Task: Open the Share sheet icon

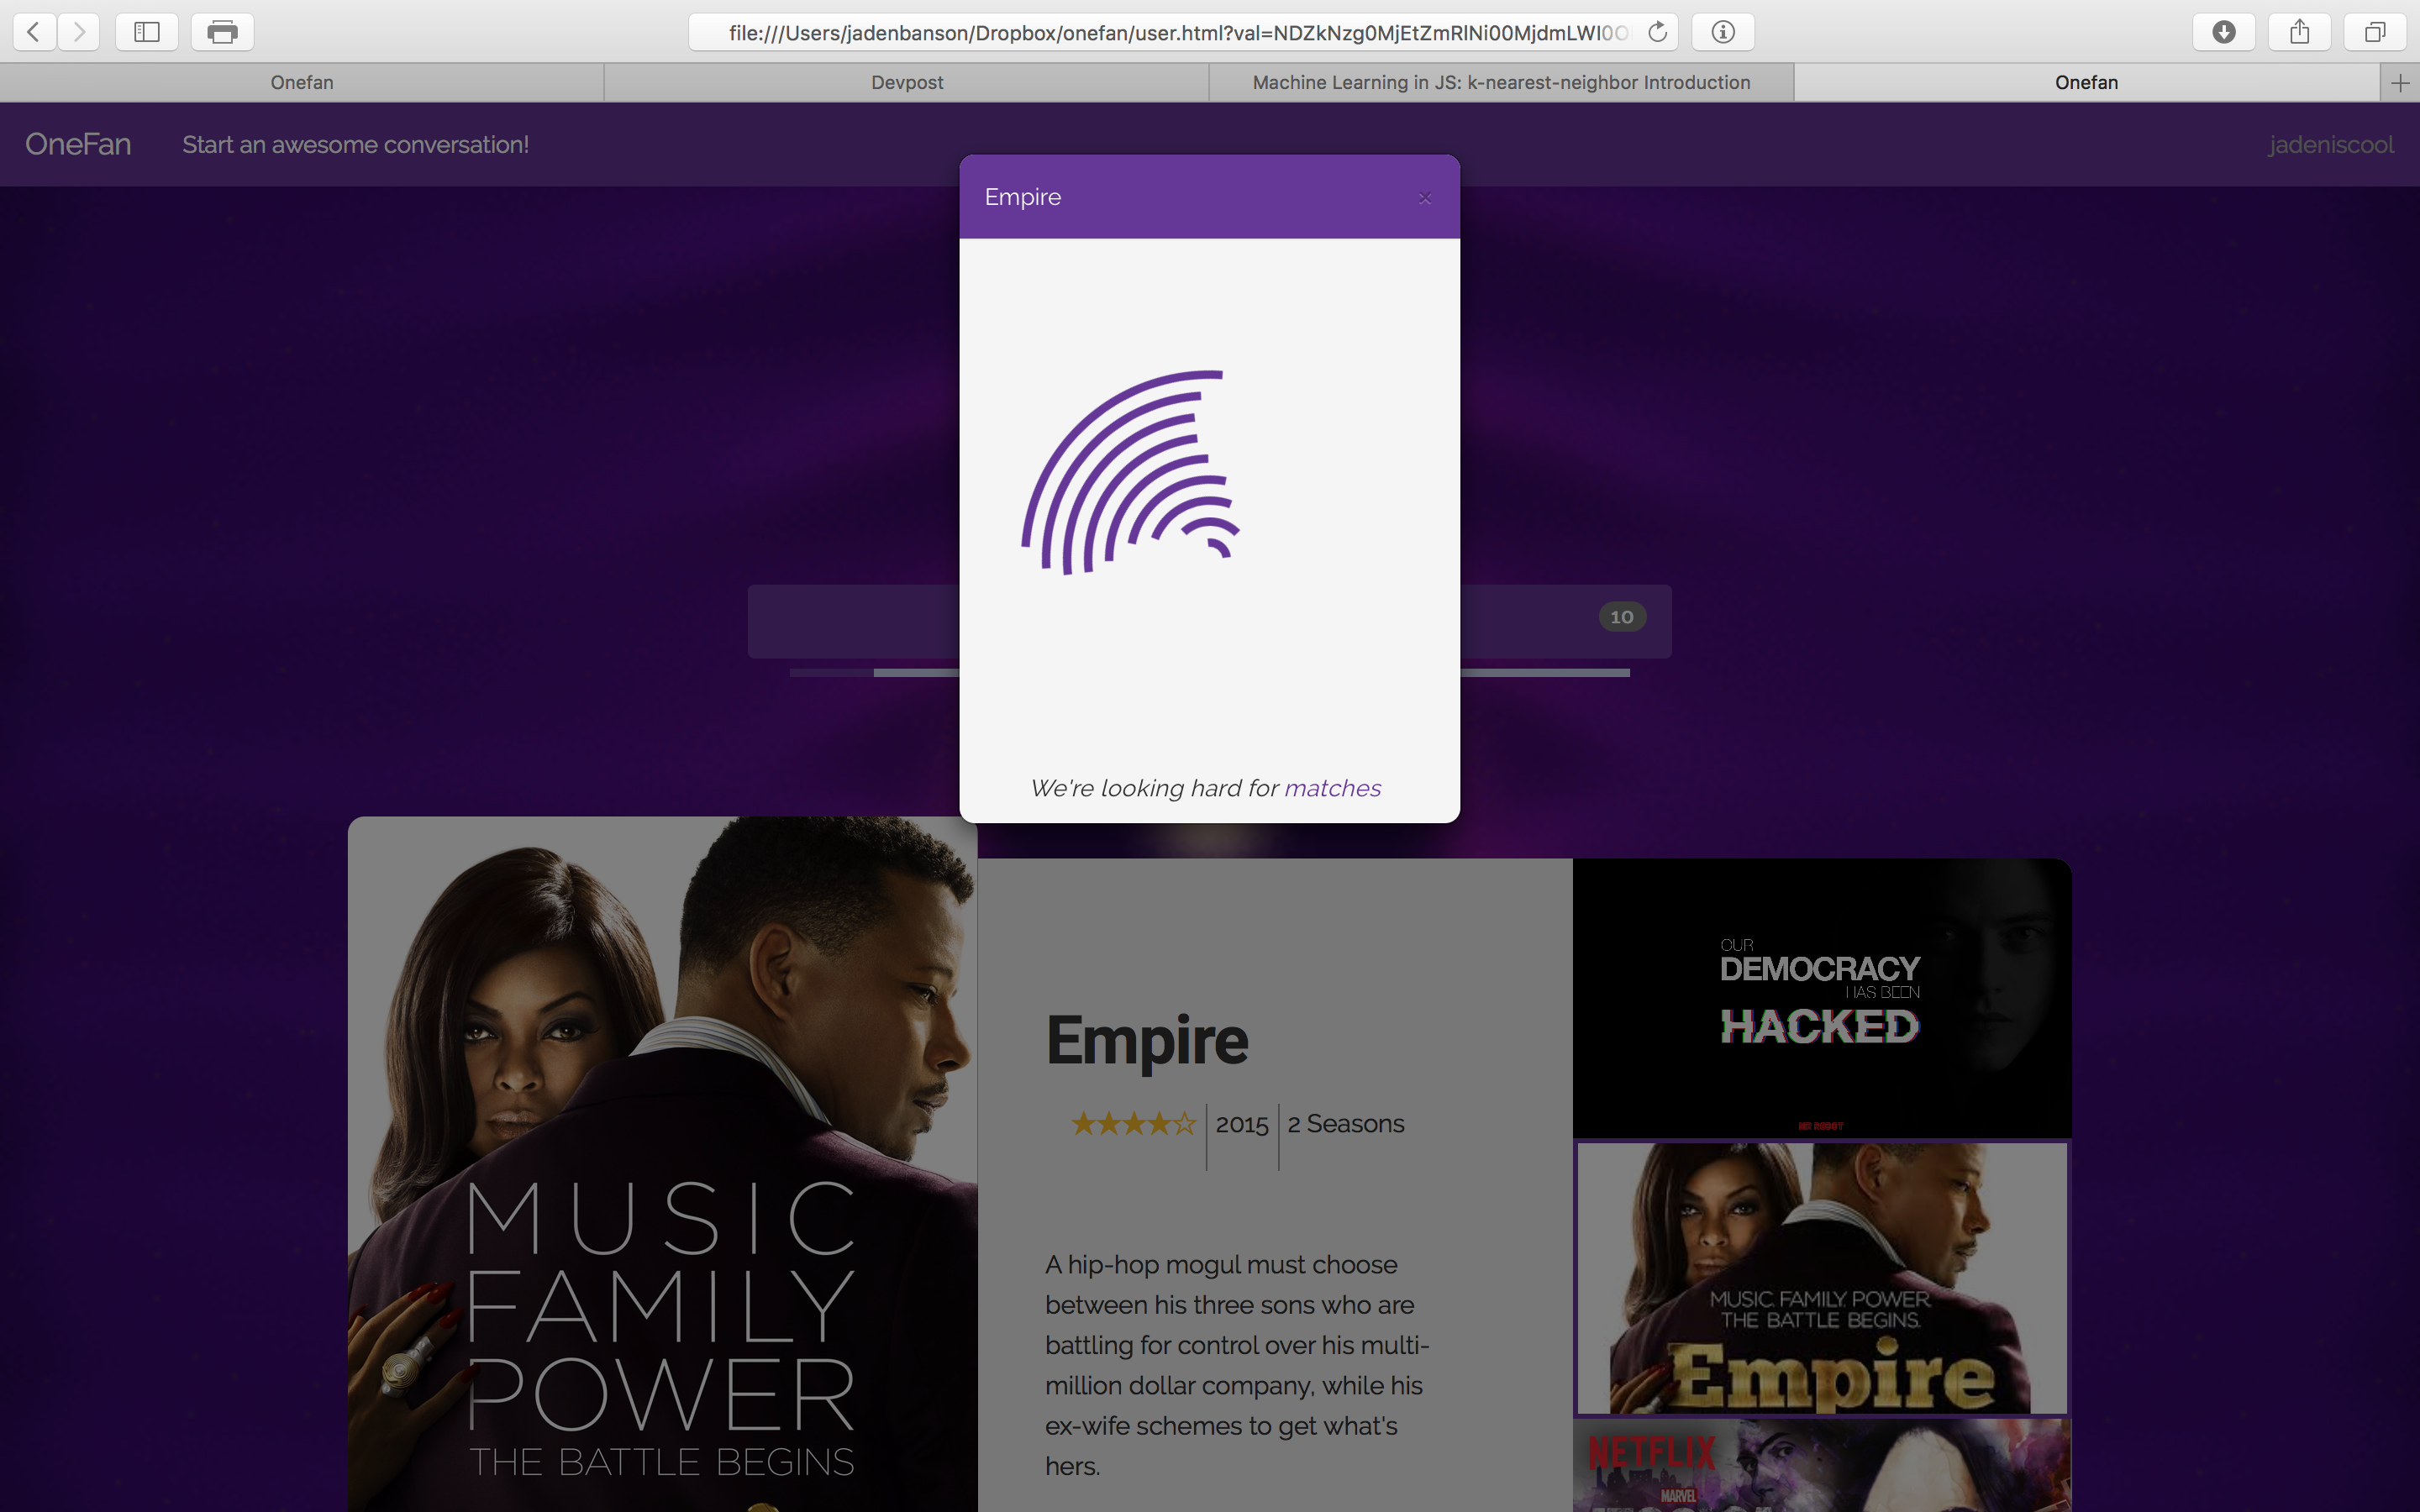Action: click(2299, 32)
